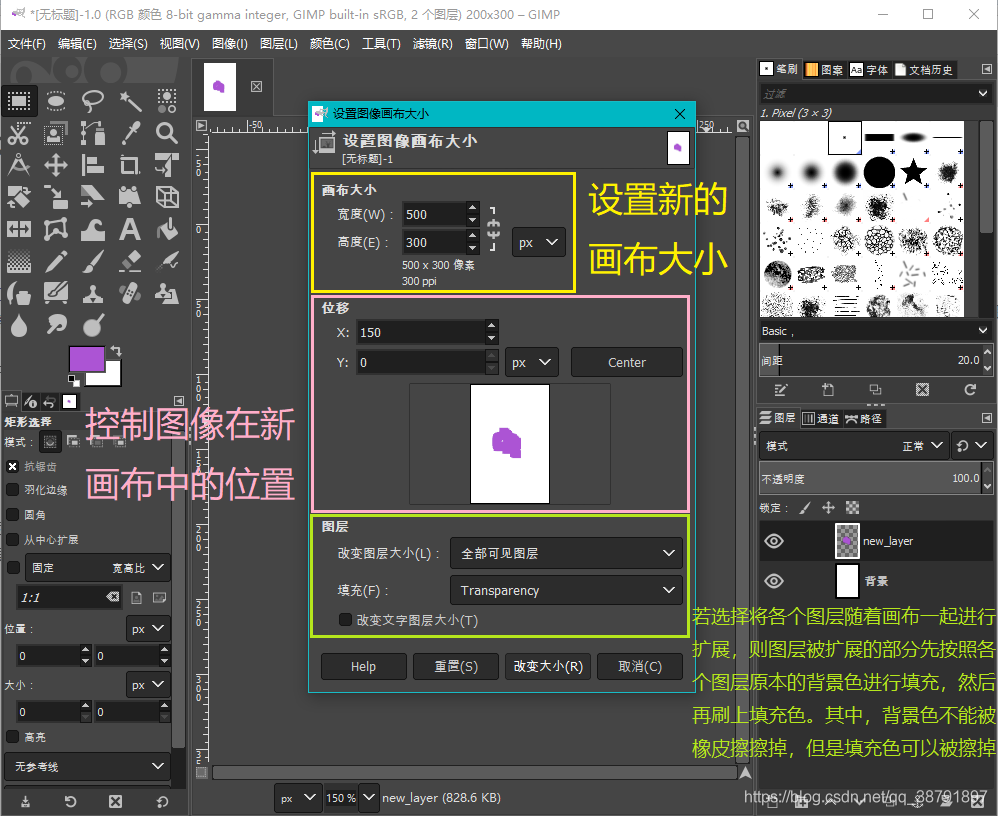Click the Cancel button in dialog
Image resolution: width=998 pixels, height=816 pixels.
640,666
